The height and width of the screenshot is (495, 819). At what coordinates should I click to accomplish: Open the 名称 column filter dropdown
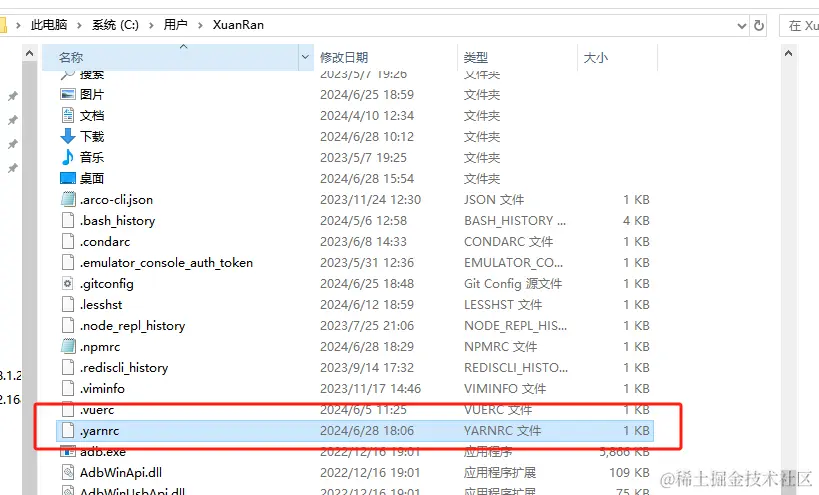(306, 57)
